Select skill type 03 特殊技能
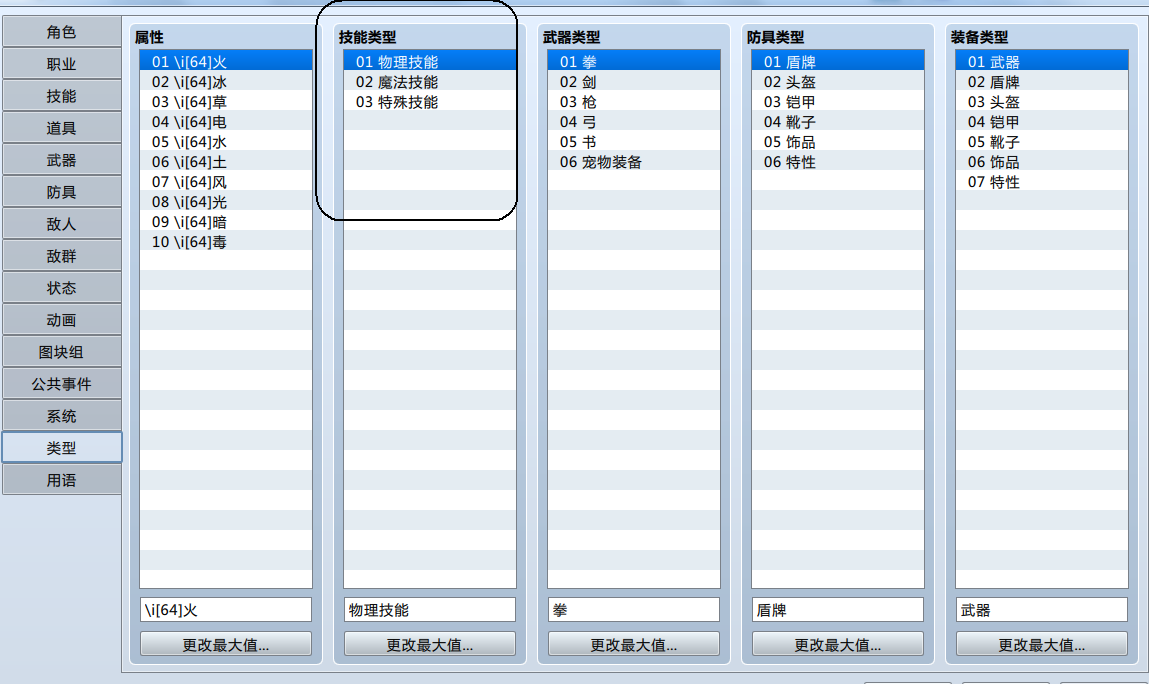Viewport: 1149px width, 684px height. coord(429,101)
